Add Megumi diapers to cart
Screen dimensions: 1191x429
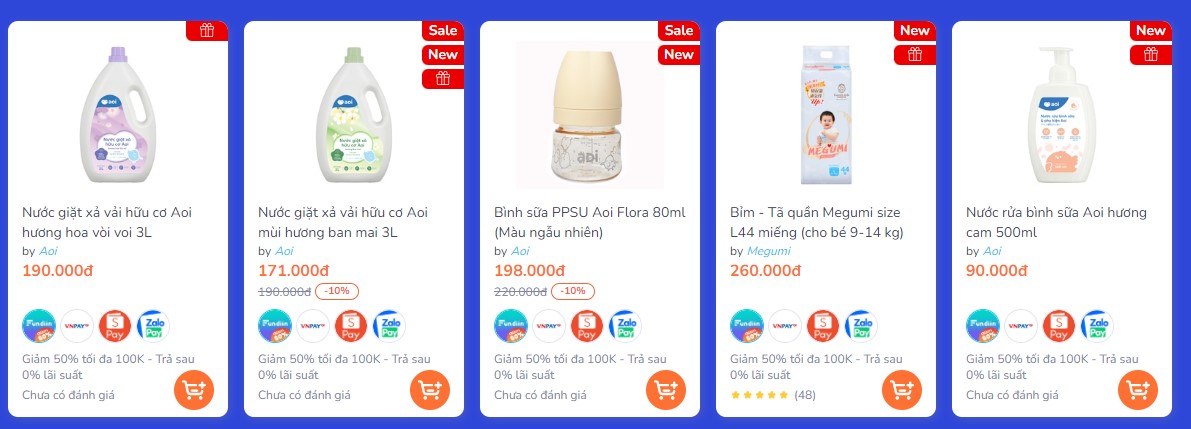(902, 390)
